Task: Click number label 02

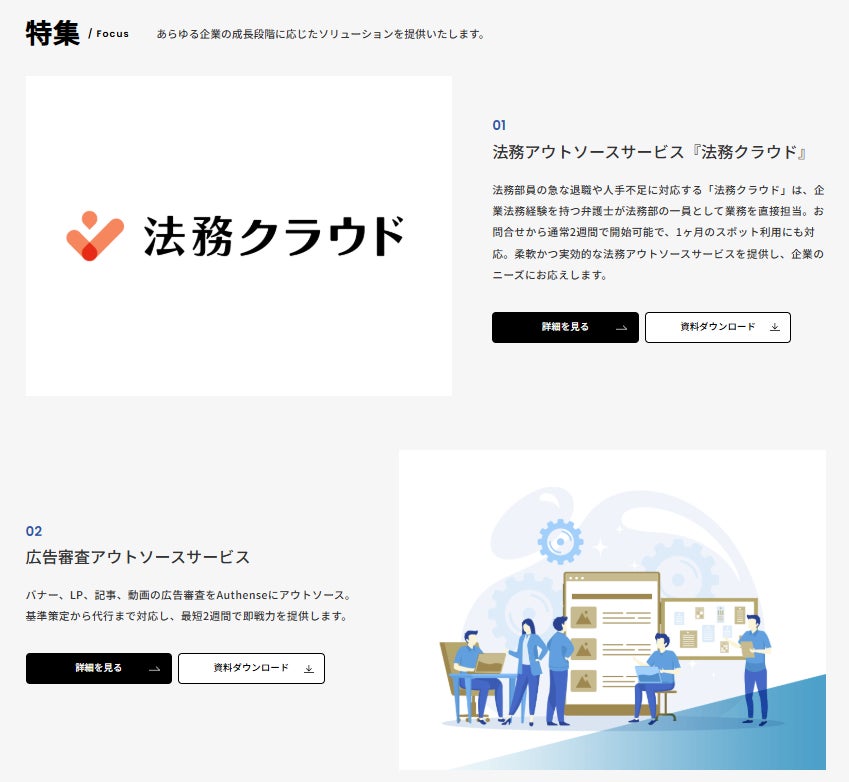Action: tap(34, 531)
